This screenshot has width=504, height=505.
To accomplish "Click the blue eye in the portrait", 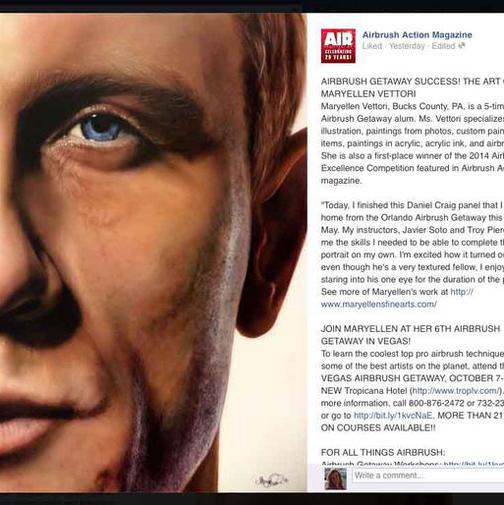I will [x=101, y=128].
